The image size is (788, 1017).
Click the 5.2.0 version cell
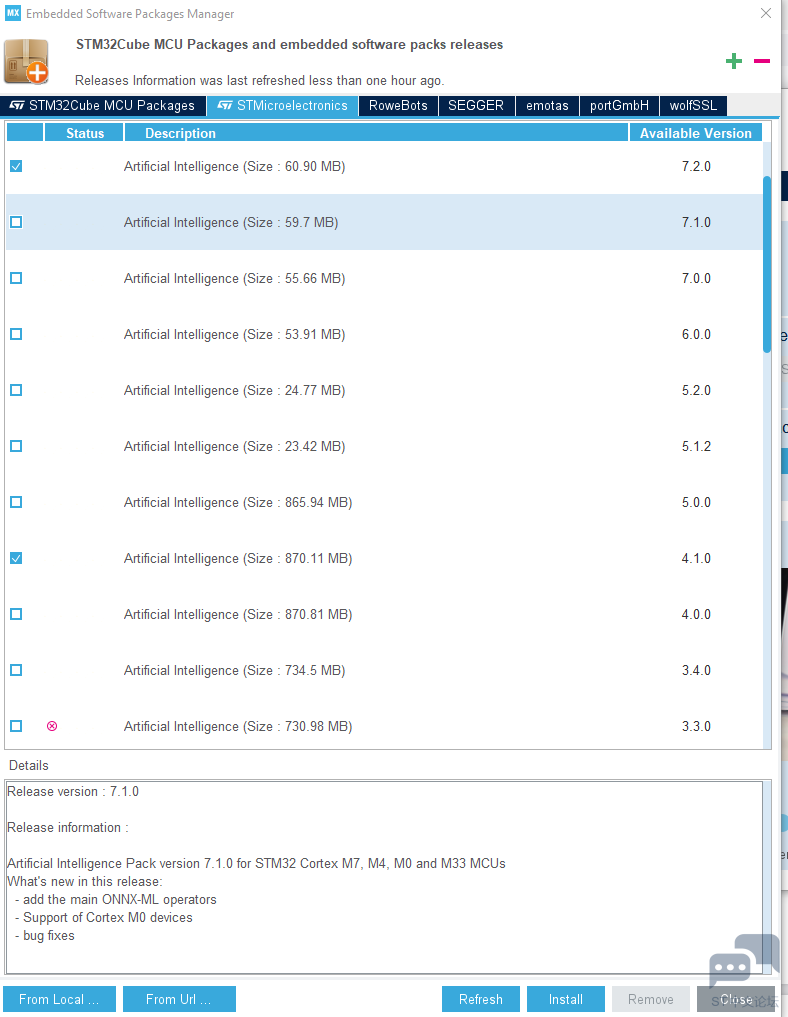pyautogui.click(x=696, y=390)
